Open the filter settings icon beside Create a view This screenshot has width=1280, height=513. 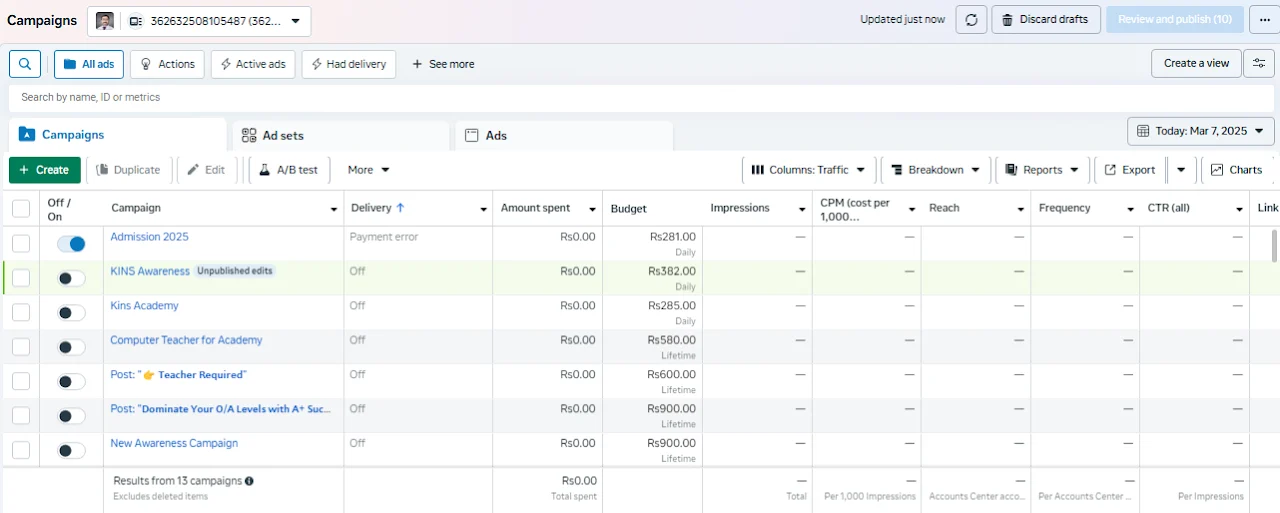click(x=1259, y=63)
